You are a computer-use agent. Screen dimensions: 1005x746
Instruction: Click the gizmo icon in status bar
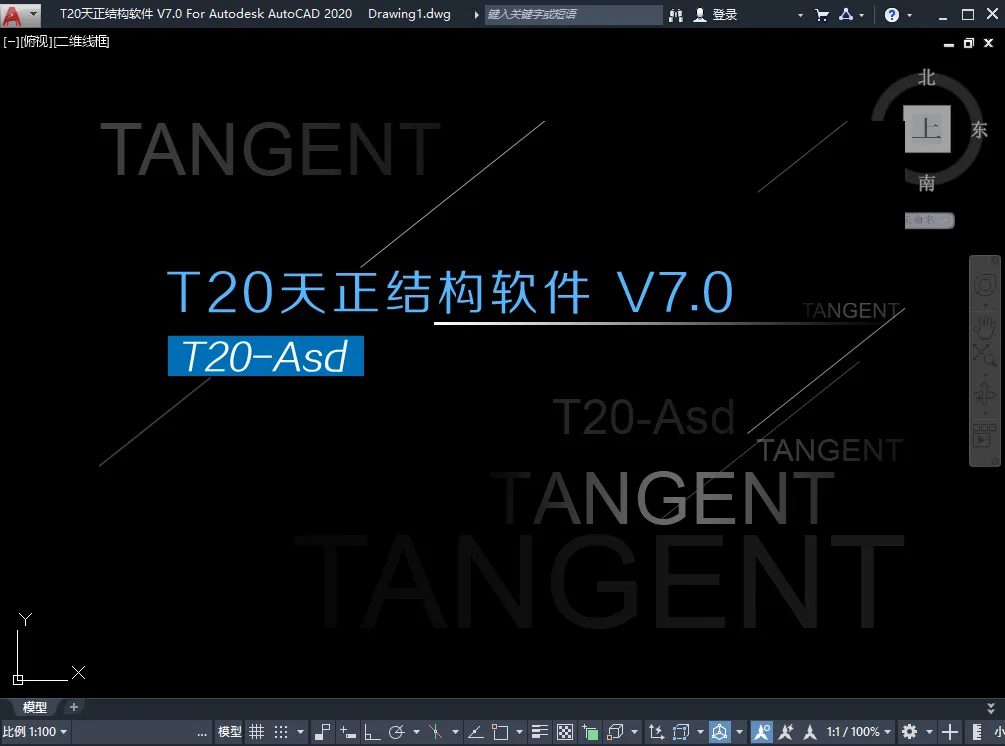click(x=720, y=732)
